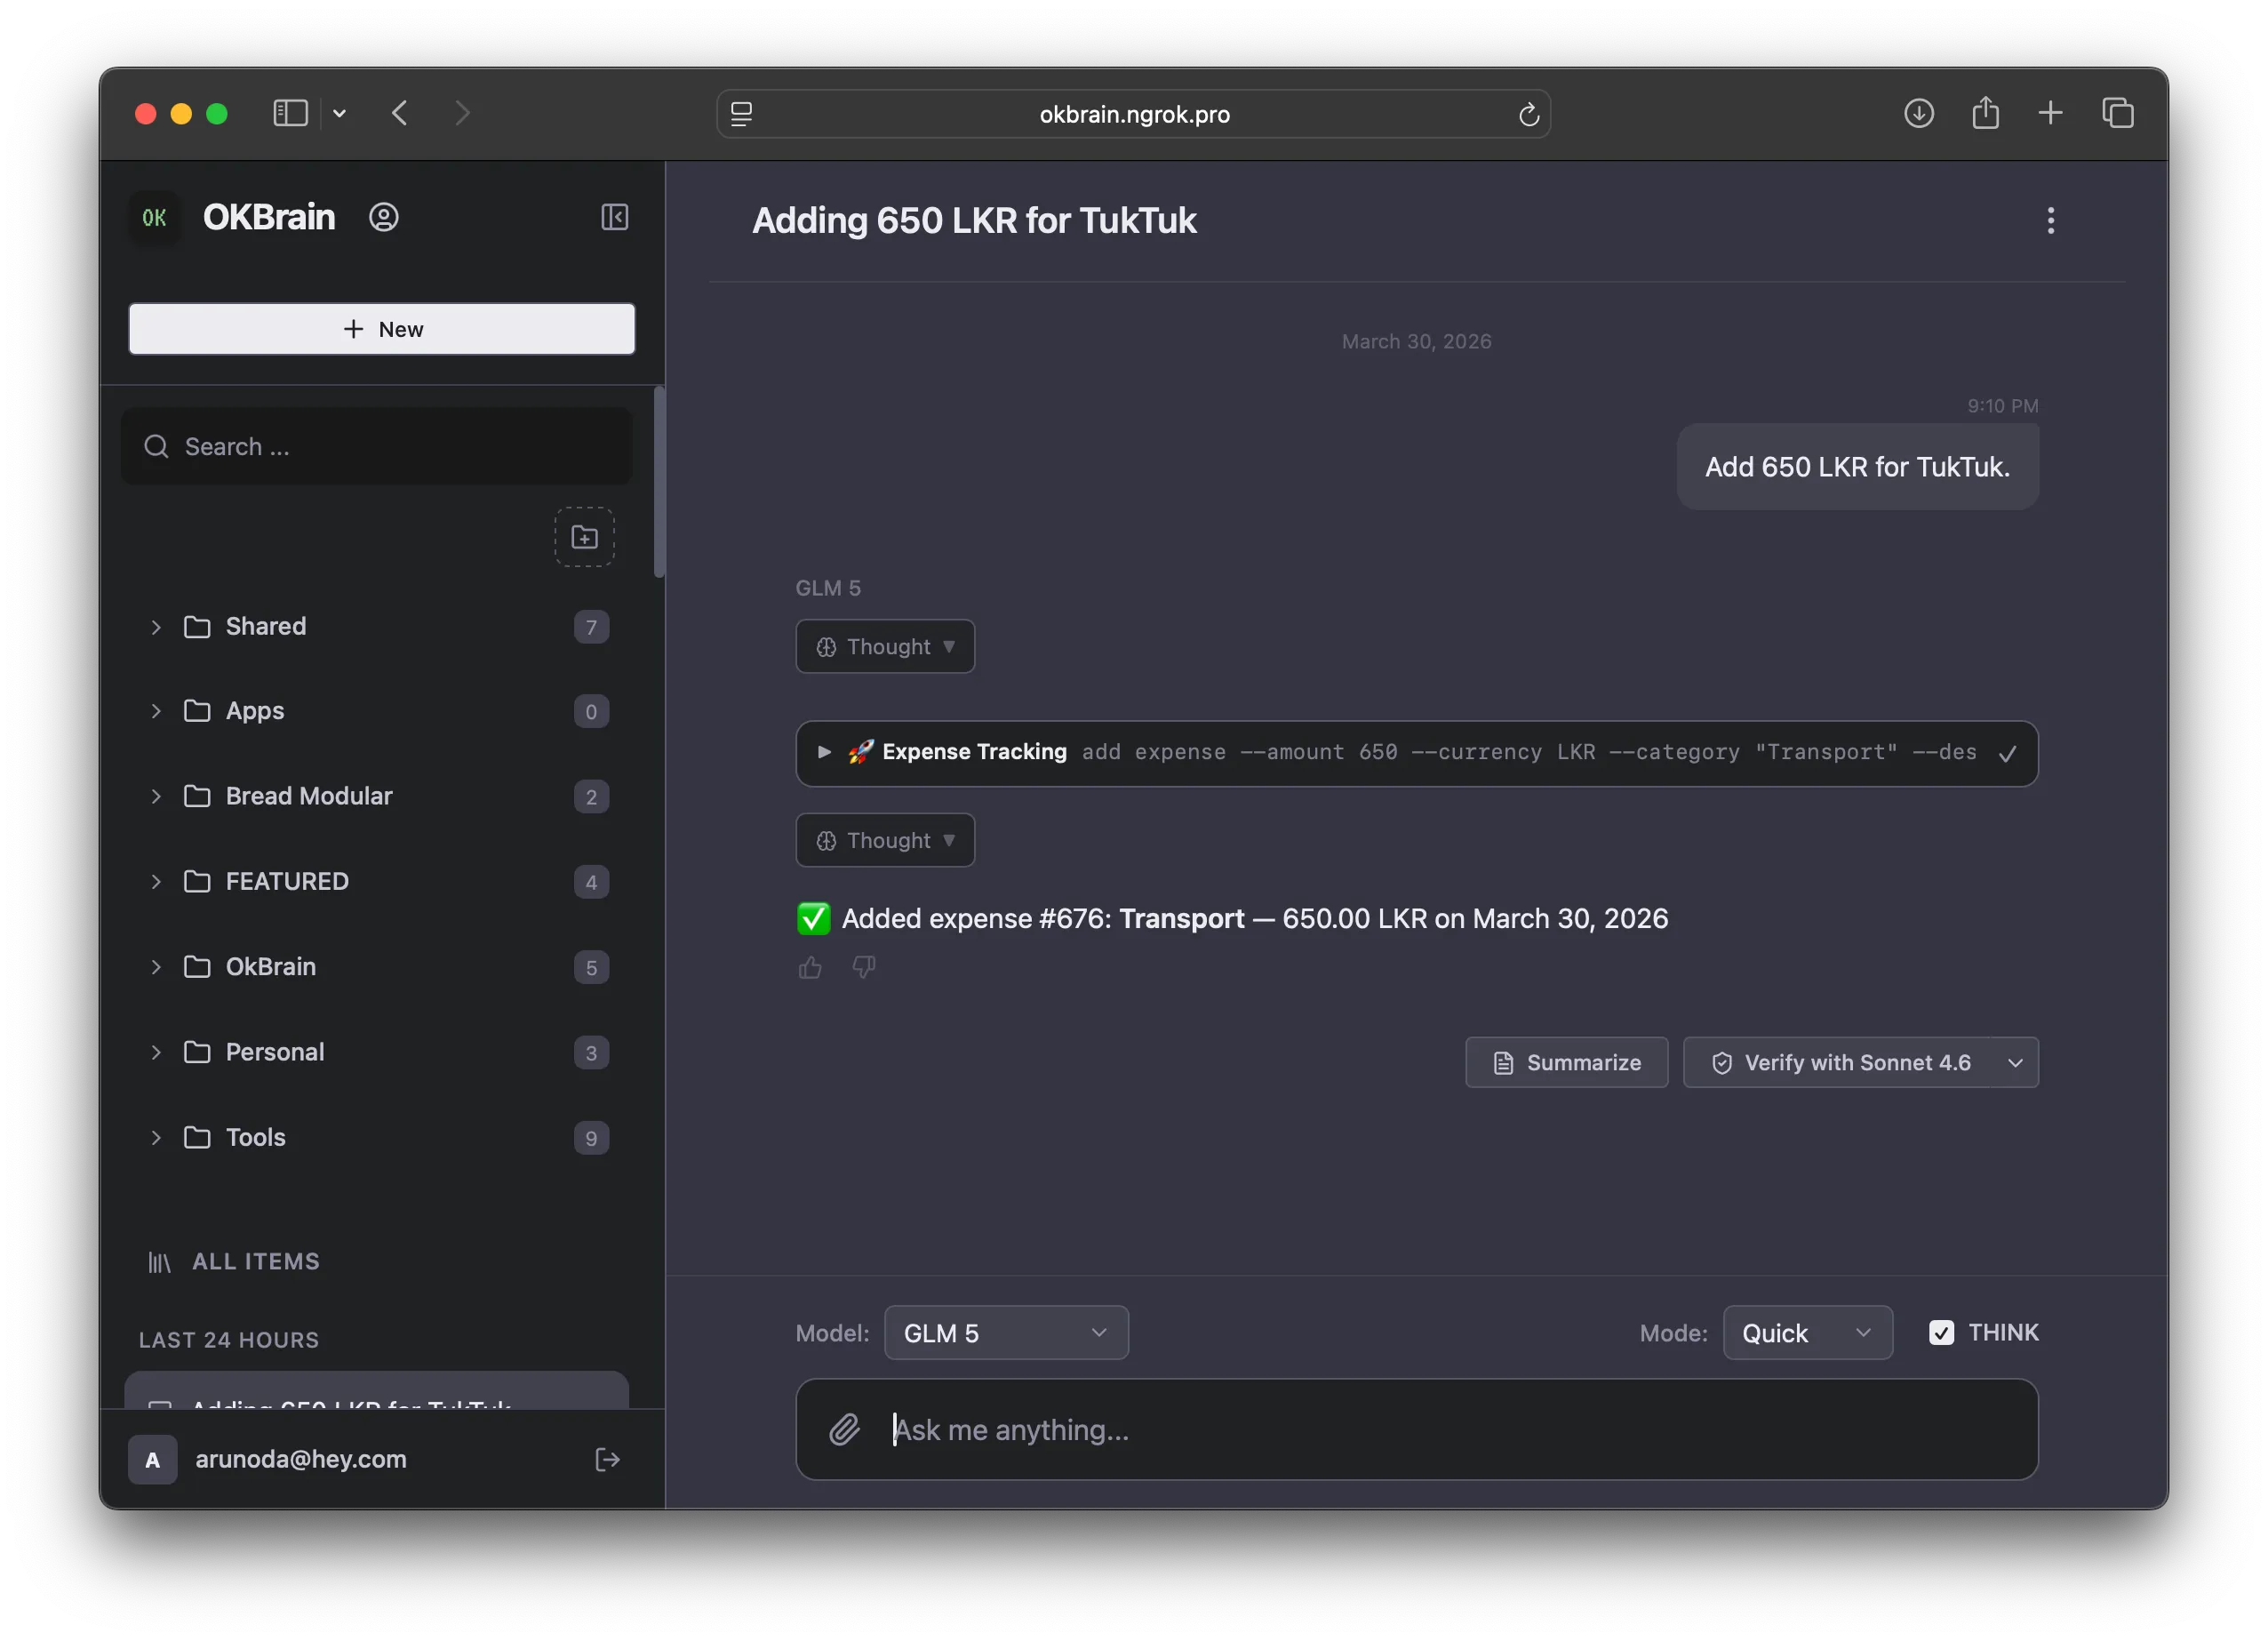Screen dimensions: 2268x1641
Task: Give the response a thumbs up
Action: [810, 966]
